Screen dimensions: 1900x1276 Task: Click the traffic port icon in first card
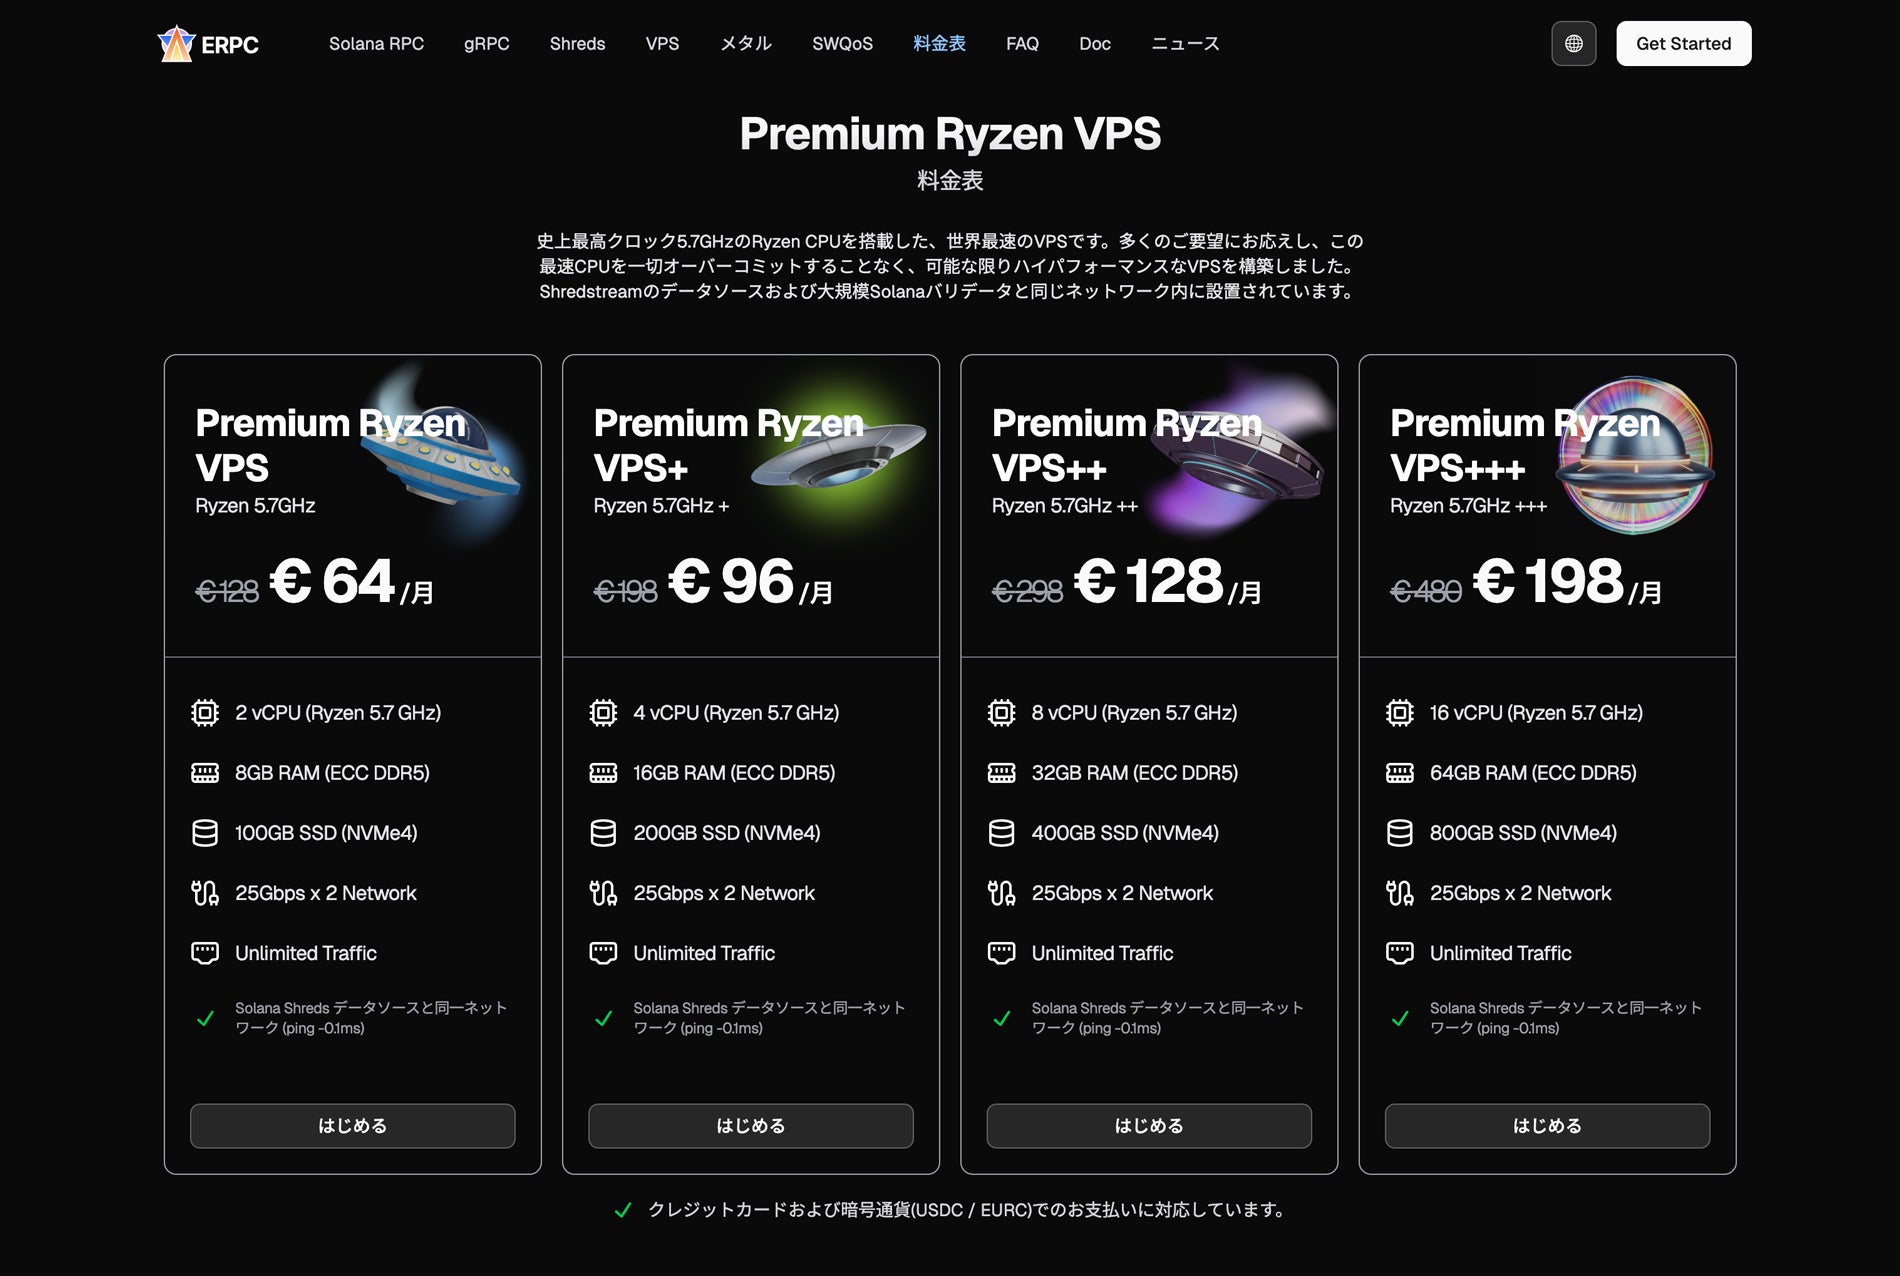(x=205, y=953)
